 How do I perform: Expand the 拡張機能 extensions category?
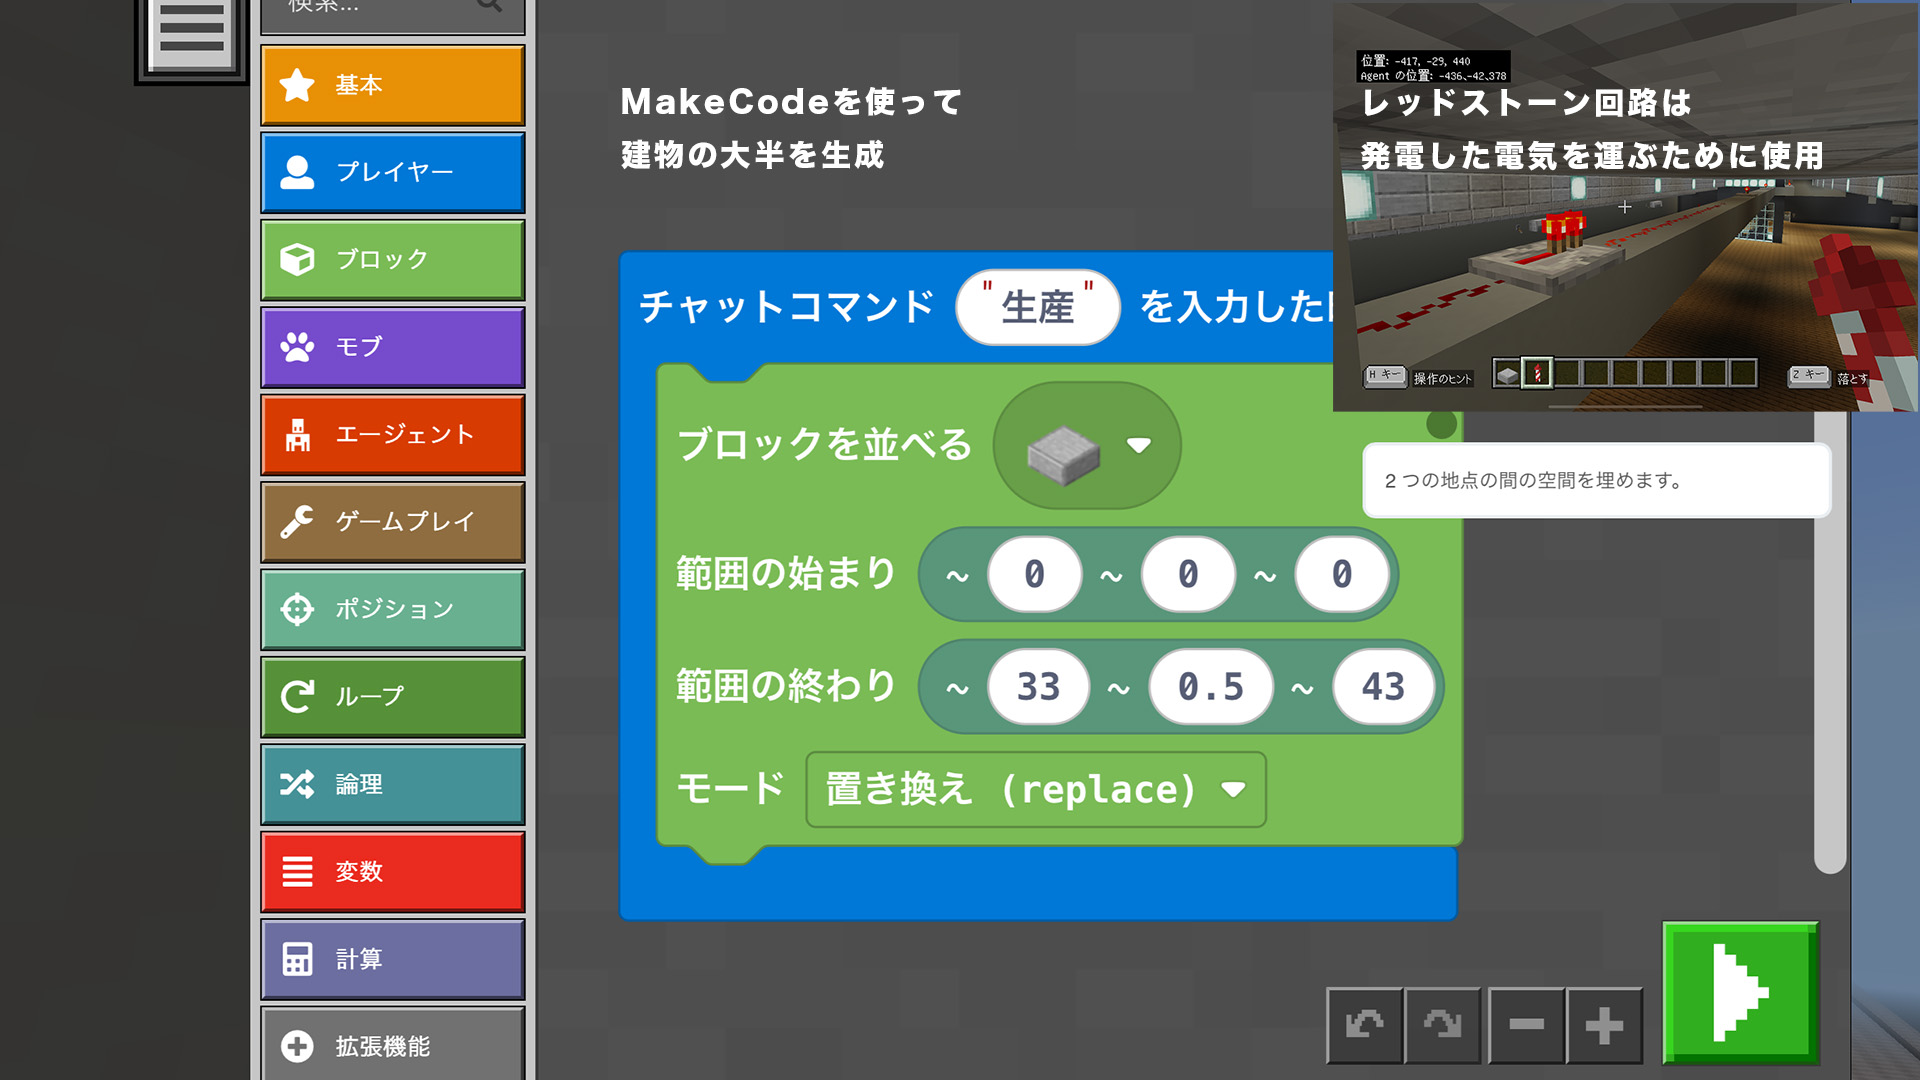(x=392, y=1045)
